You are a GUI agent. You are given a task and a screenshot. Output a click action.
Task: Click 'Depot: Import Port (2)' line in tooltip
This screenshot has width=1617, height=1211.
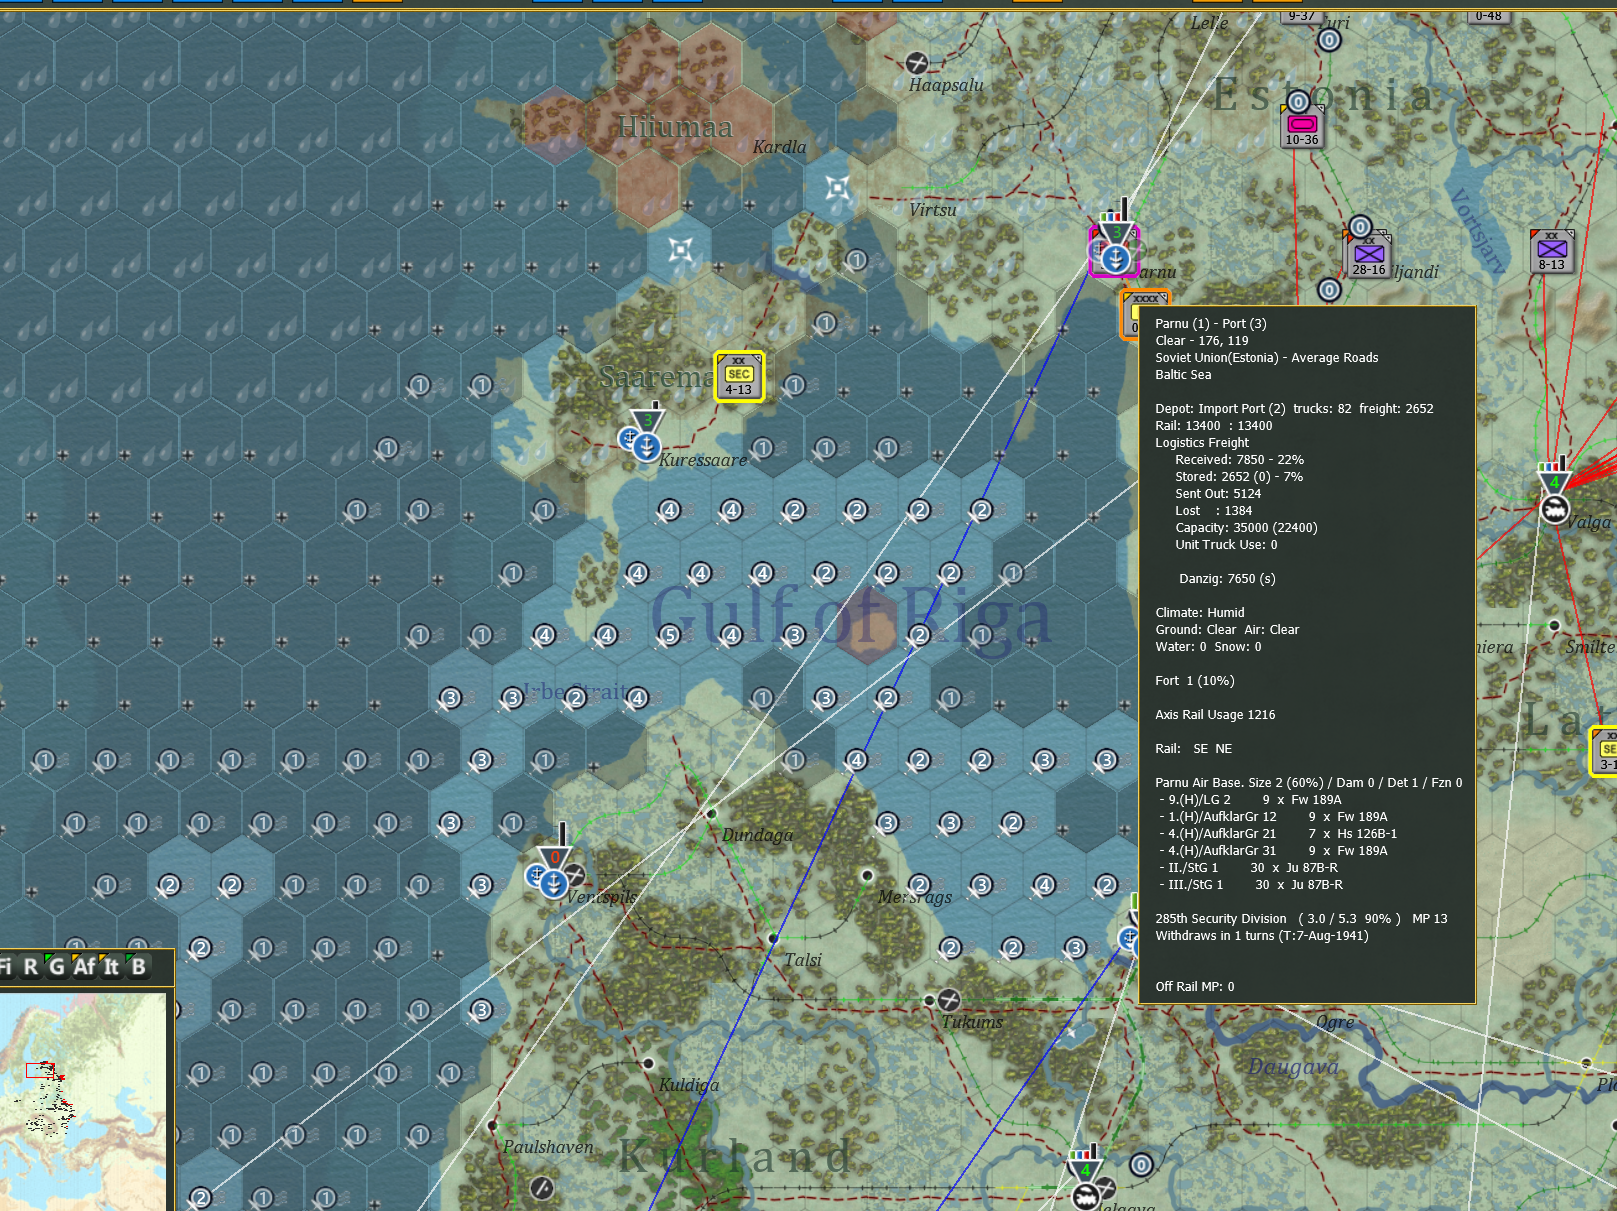click(1220, 408)
